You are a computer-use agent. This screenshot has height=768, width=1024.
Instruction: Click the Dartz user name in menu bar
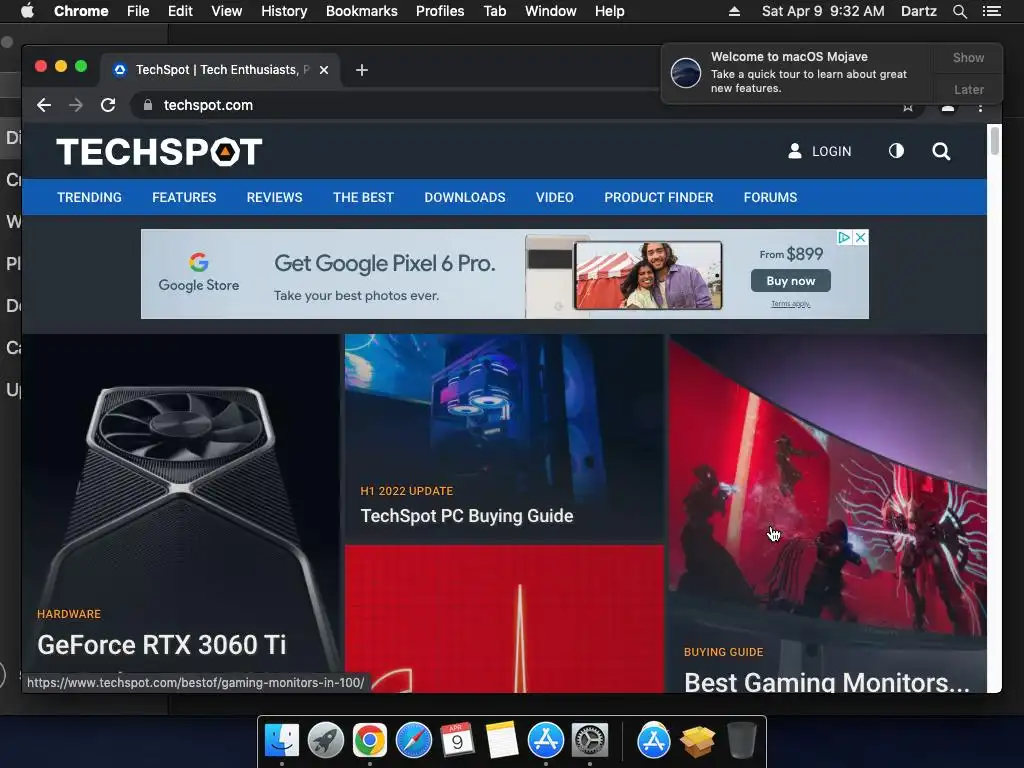tap(918, 11)
